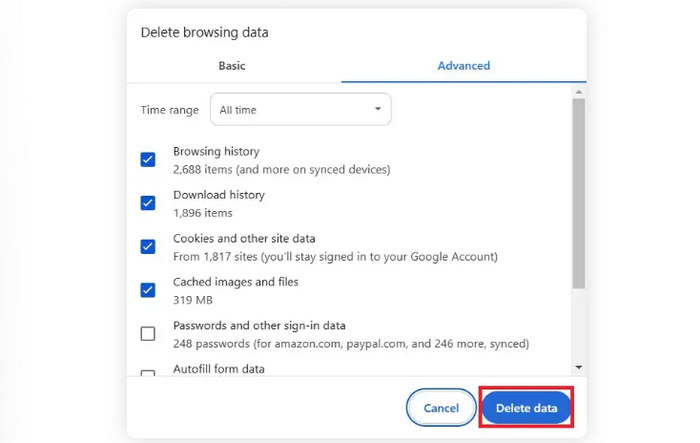The image size is (700, 443).
Task: Uncheck the Browsing history checkbox
Action: pos(148,159)
